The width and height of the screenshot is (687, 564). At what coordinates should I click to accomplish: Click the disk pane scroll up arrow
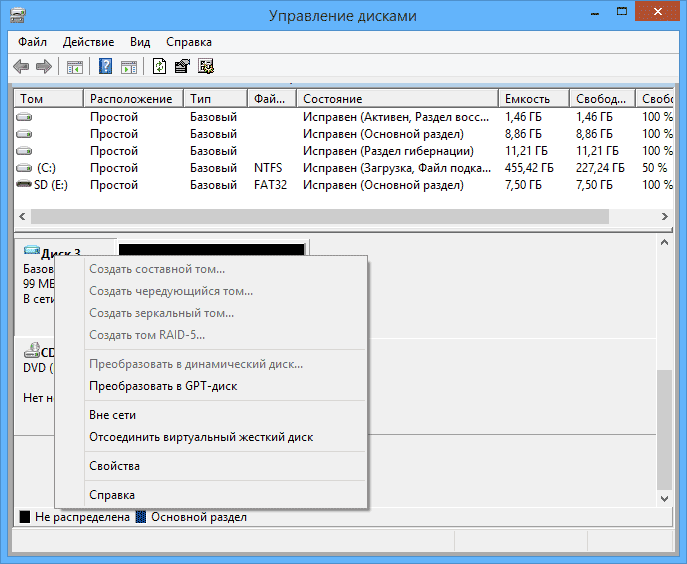(x=665, y=242)
